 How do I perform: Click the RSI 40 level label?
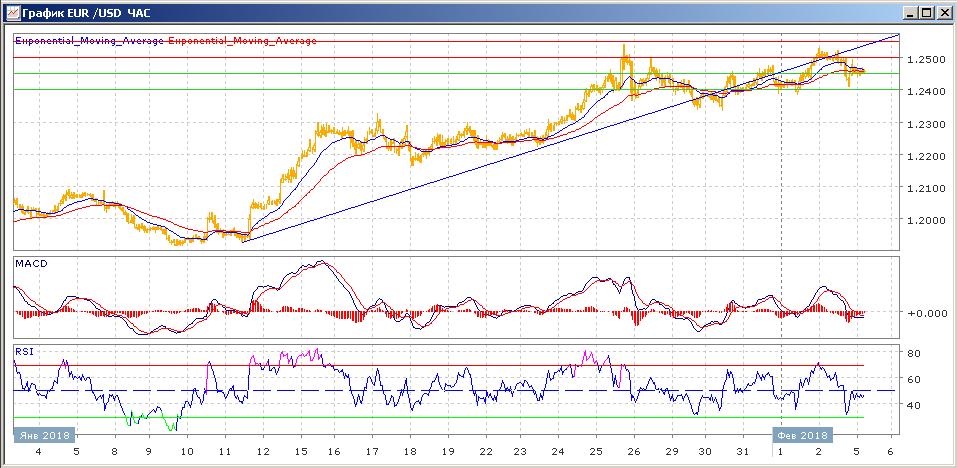click(x=914, y=405)
